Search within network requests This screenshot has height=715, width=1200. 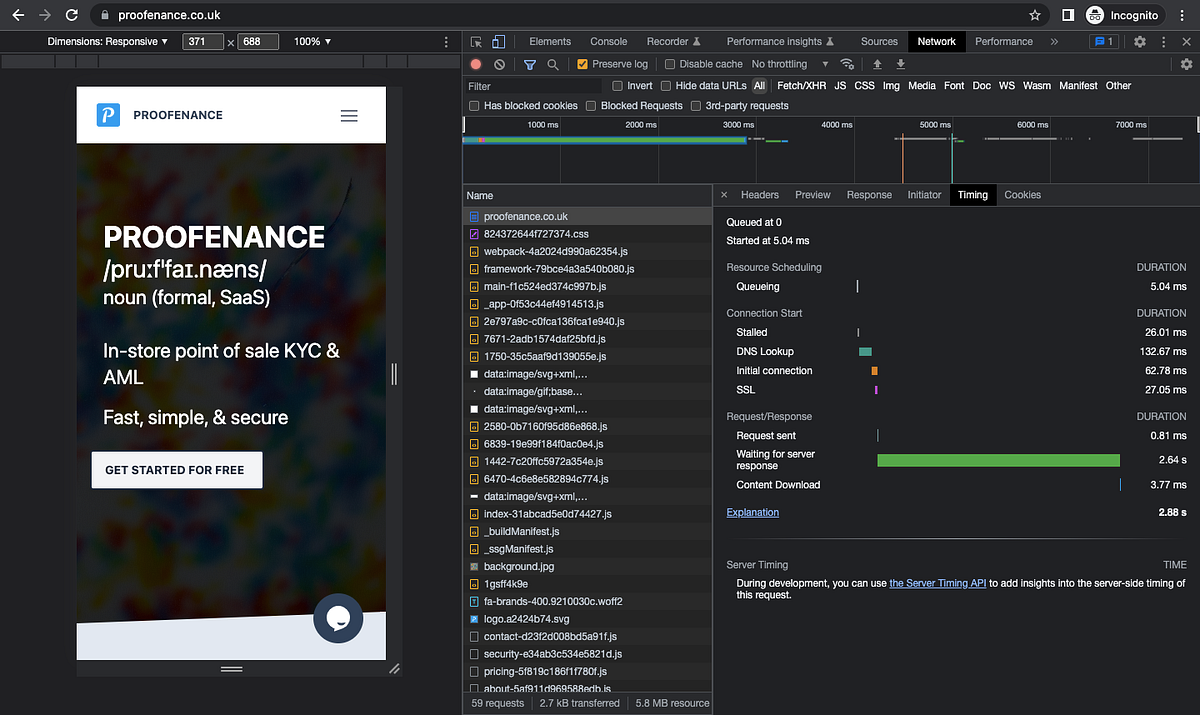(551, 63)
